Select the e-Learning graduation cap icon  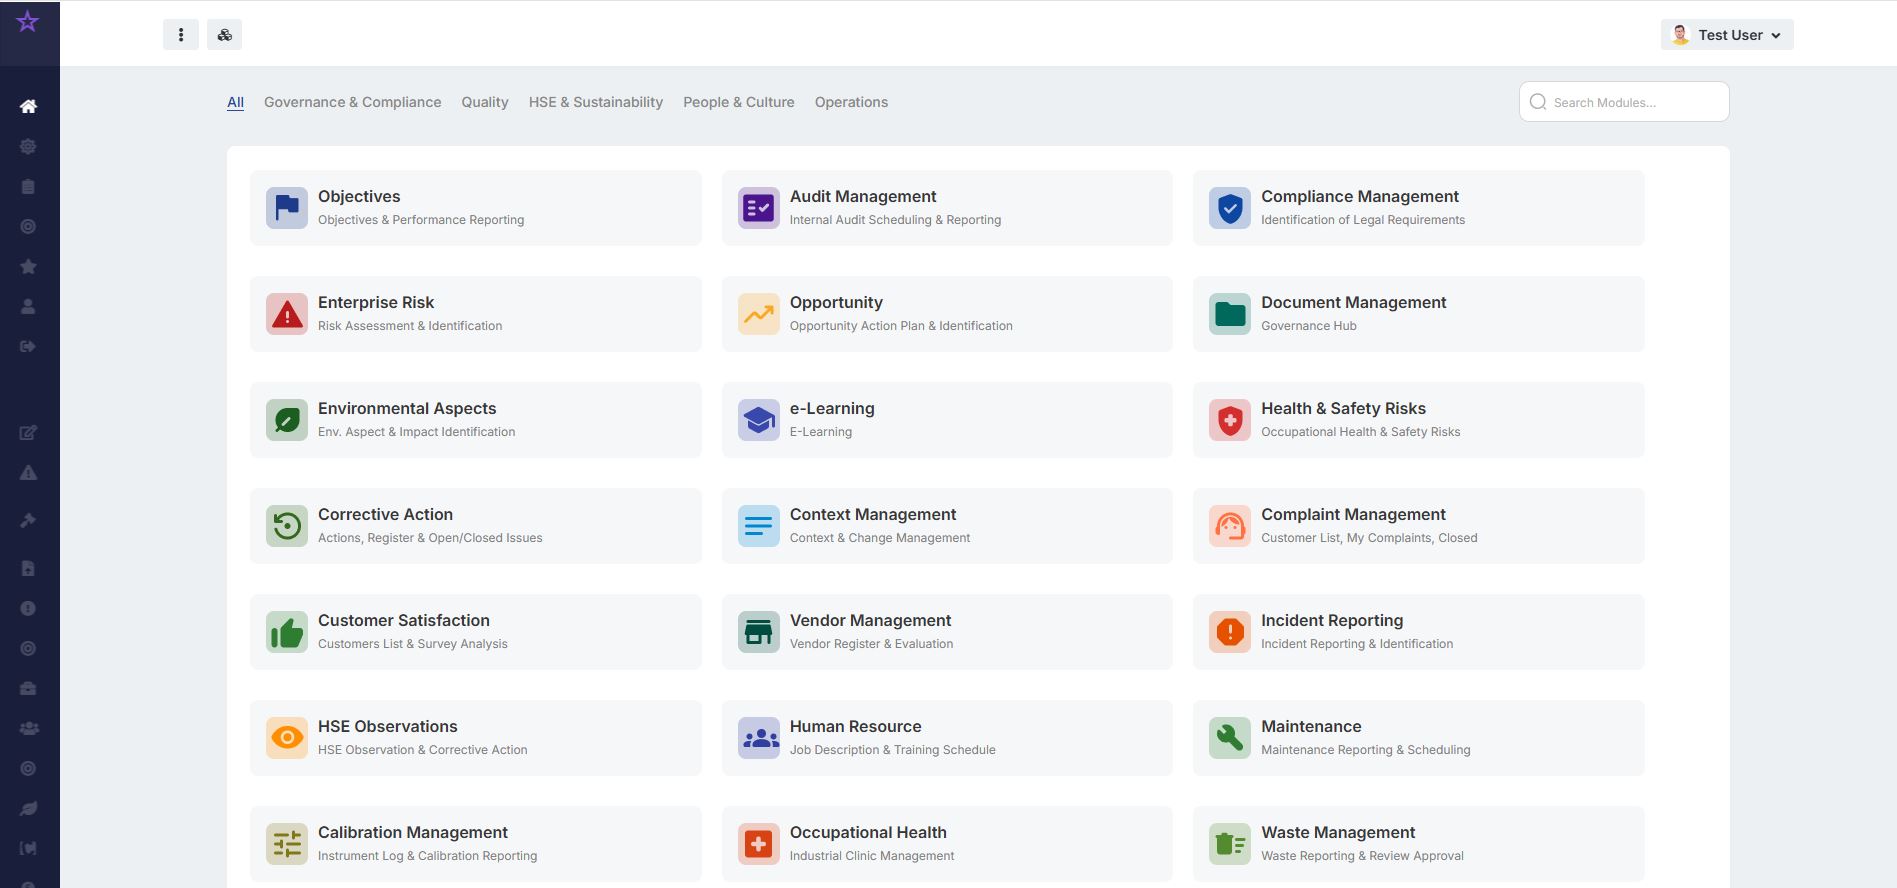click(x=758, y=420)
